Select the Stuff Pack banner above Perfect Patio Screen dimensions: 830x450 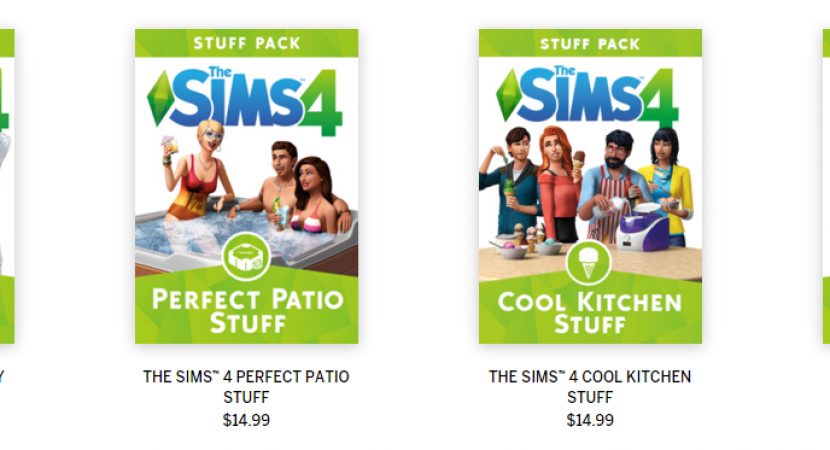click(x=246, y=44)
